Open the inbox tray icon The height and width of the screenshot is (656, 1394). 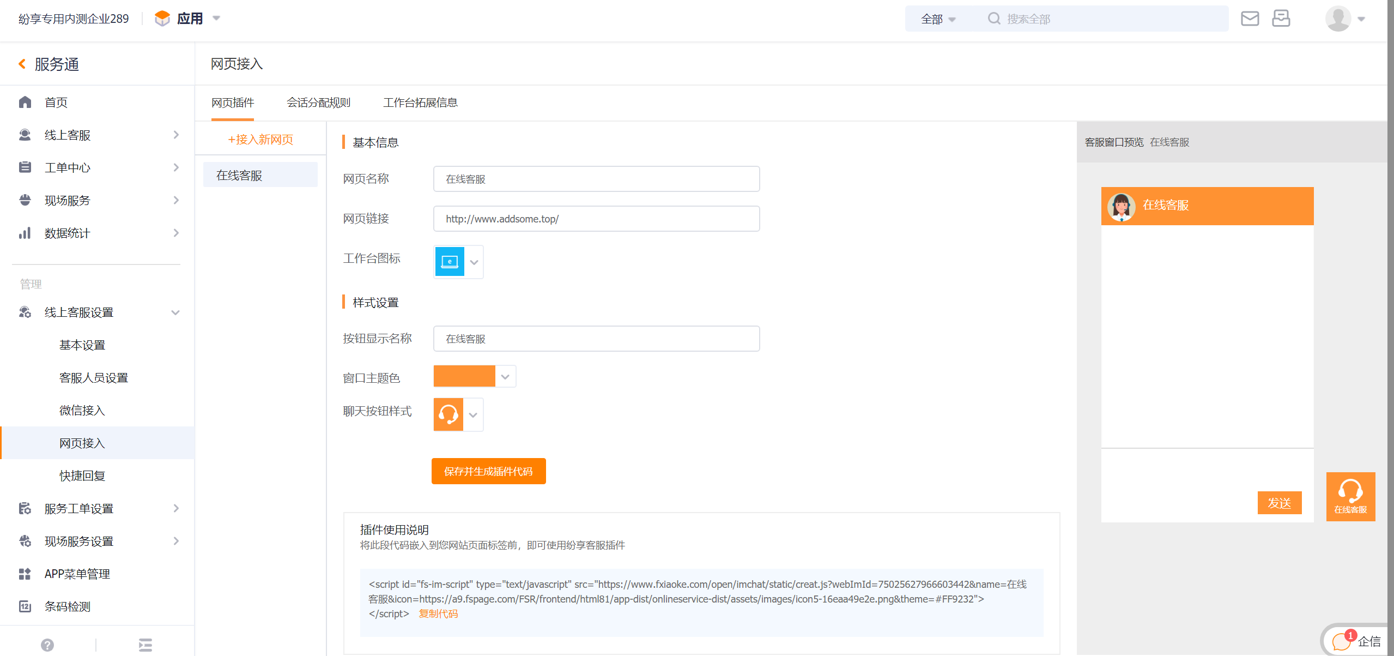1281,18
